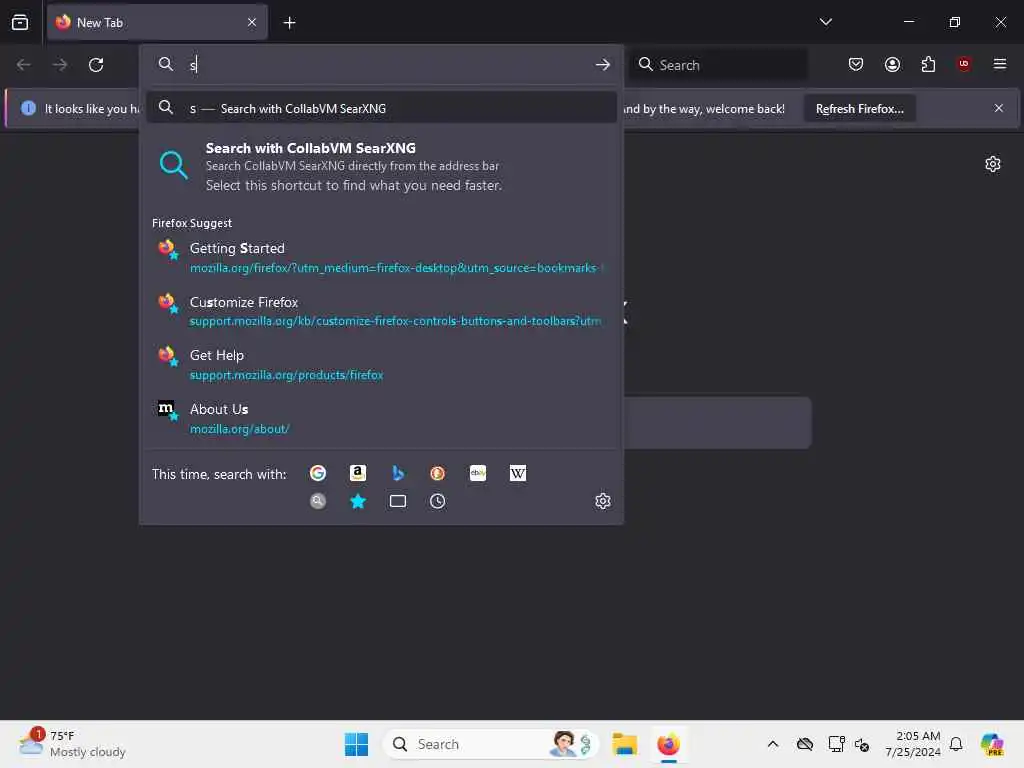The image size is (1024, 768).
Task: Click the Firefox taskbar icon
Action: (x=668, y=744)
